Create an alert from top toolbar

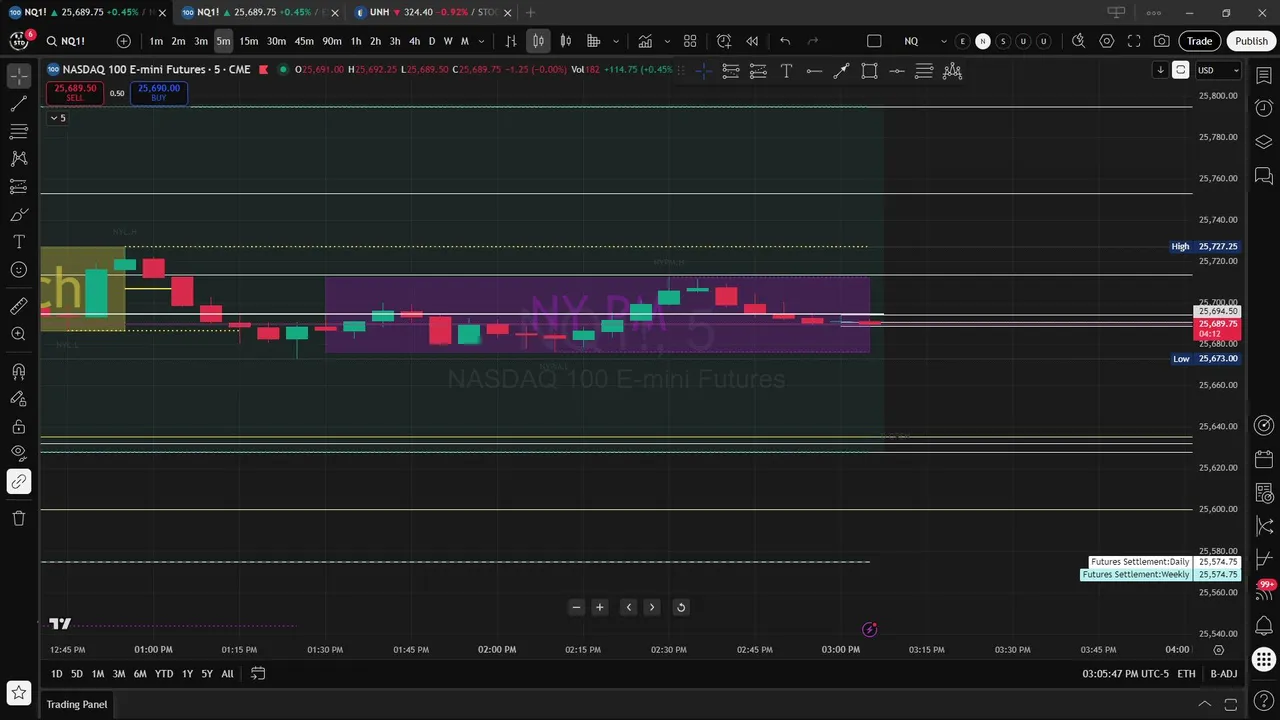click(x=724, y=41)
